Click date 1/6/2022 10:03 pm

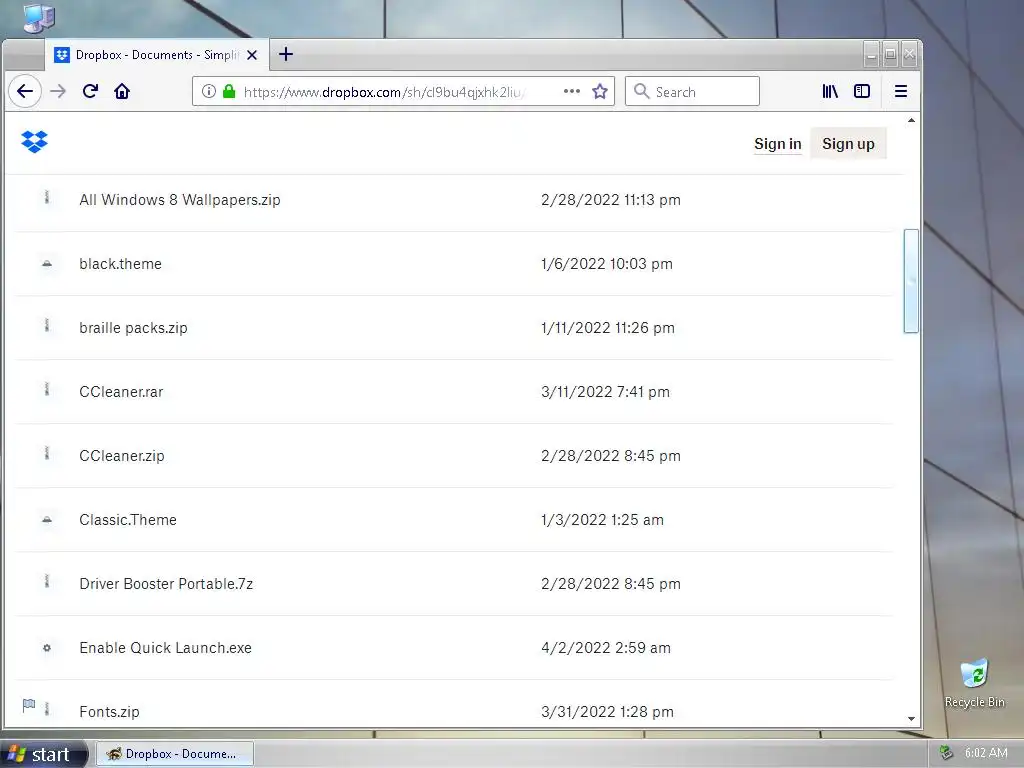point(607,264)
